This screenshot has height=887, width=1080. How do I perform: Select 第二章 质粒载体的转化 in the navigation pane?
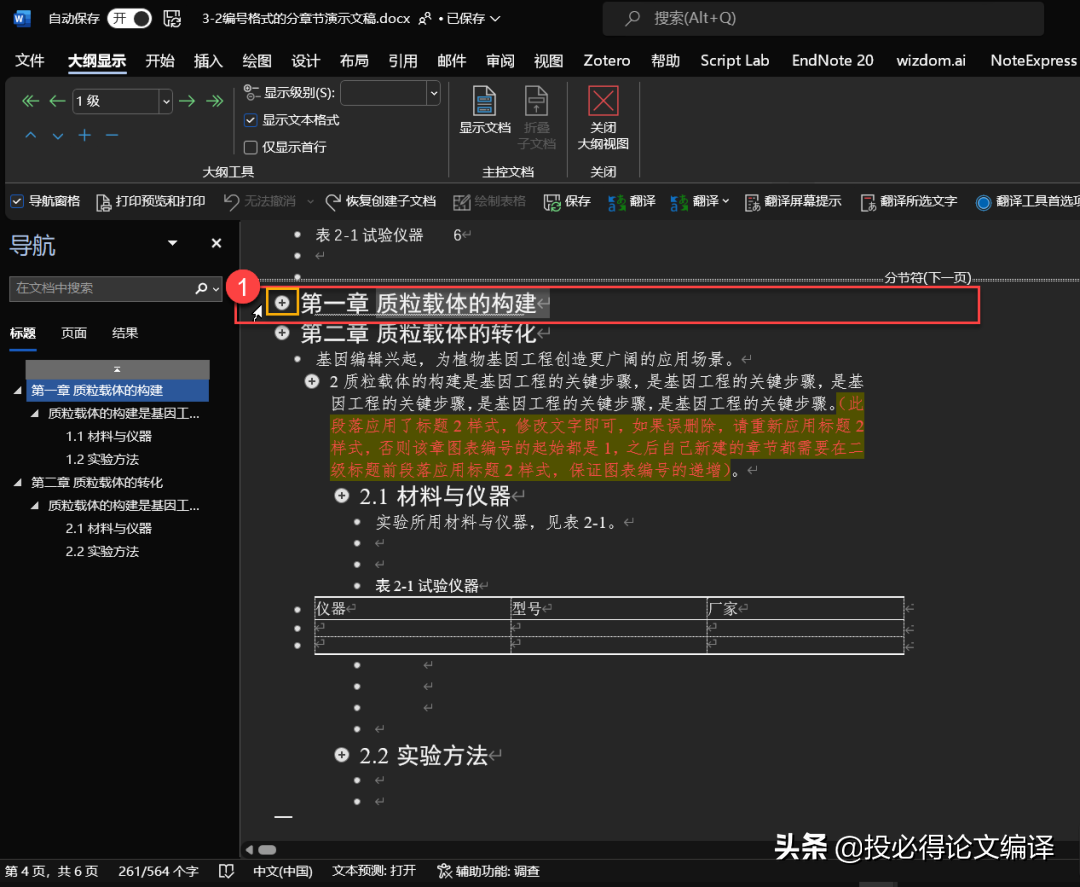[x=97, y=482]
